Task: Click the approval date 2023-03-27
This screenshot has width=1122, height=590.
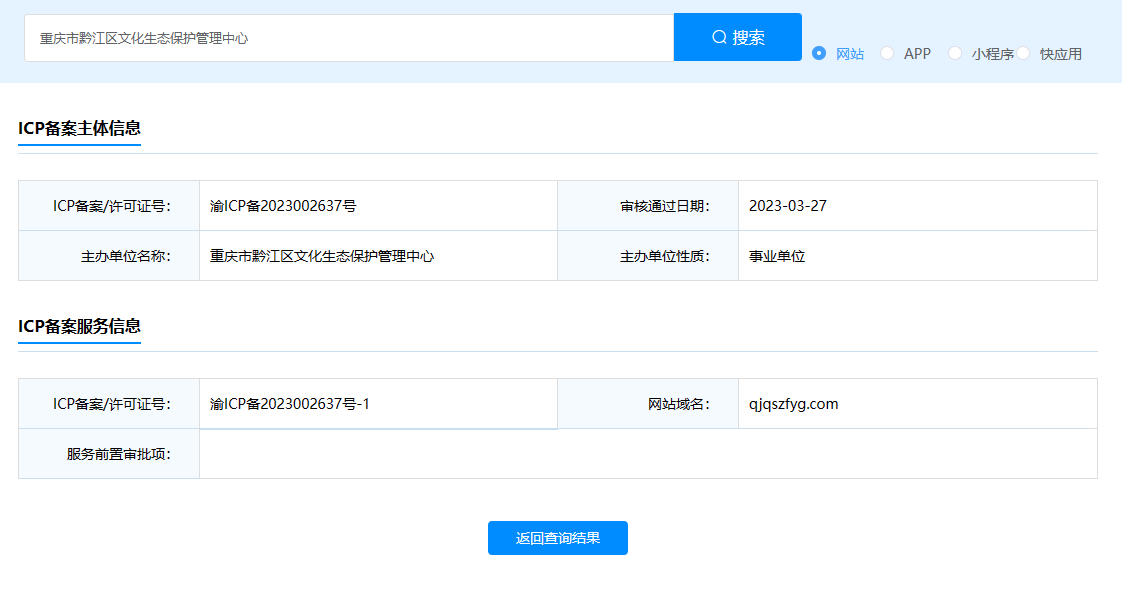Action: pos(787,206)
